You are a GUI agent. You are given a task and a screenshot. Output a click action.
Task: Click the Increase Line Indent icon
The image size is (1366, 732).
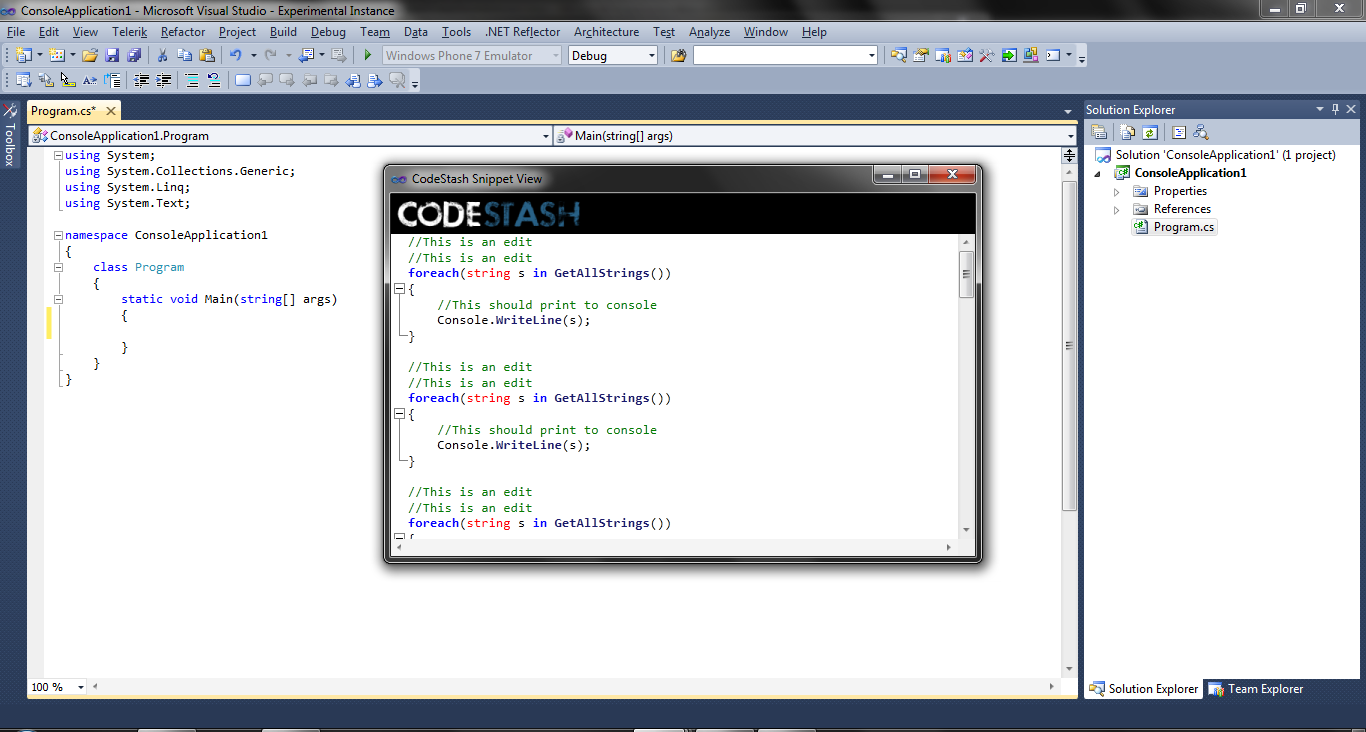point(164,80)
